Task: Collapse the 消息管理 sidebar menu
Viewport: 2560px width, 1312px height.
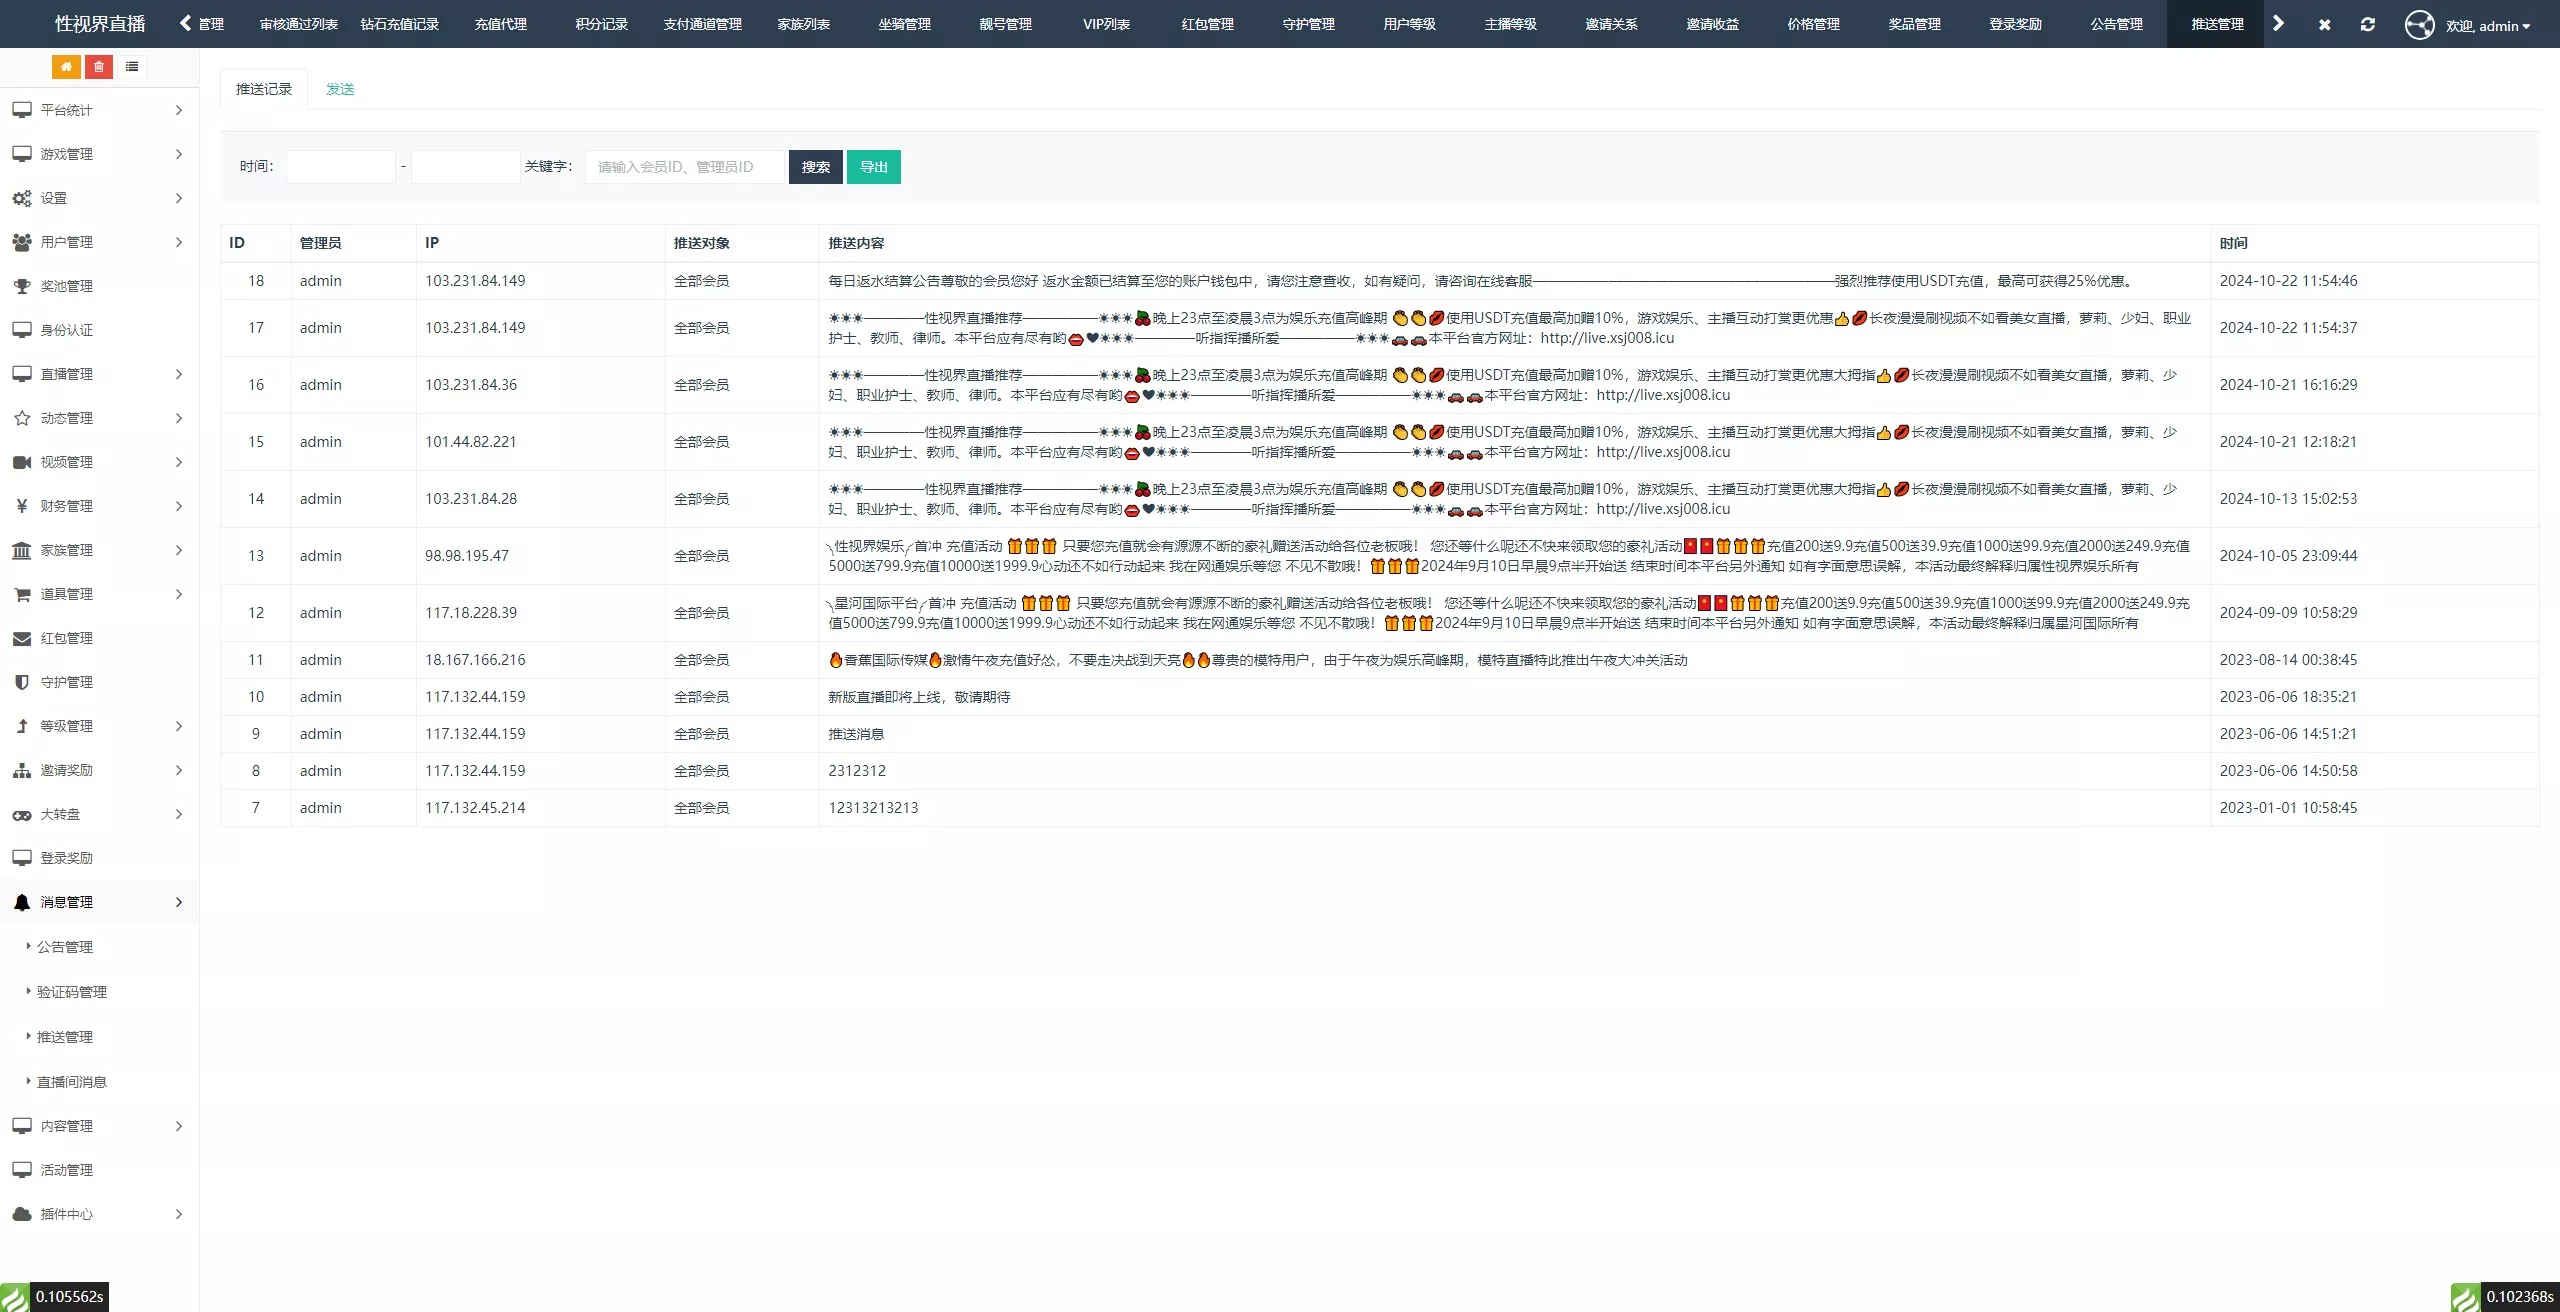Action: tap(98, 902)
